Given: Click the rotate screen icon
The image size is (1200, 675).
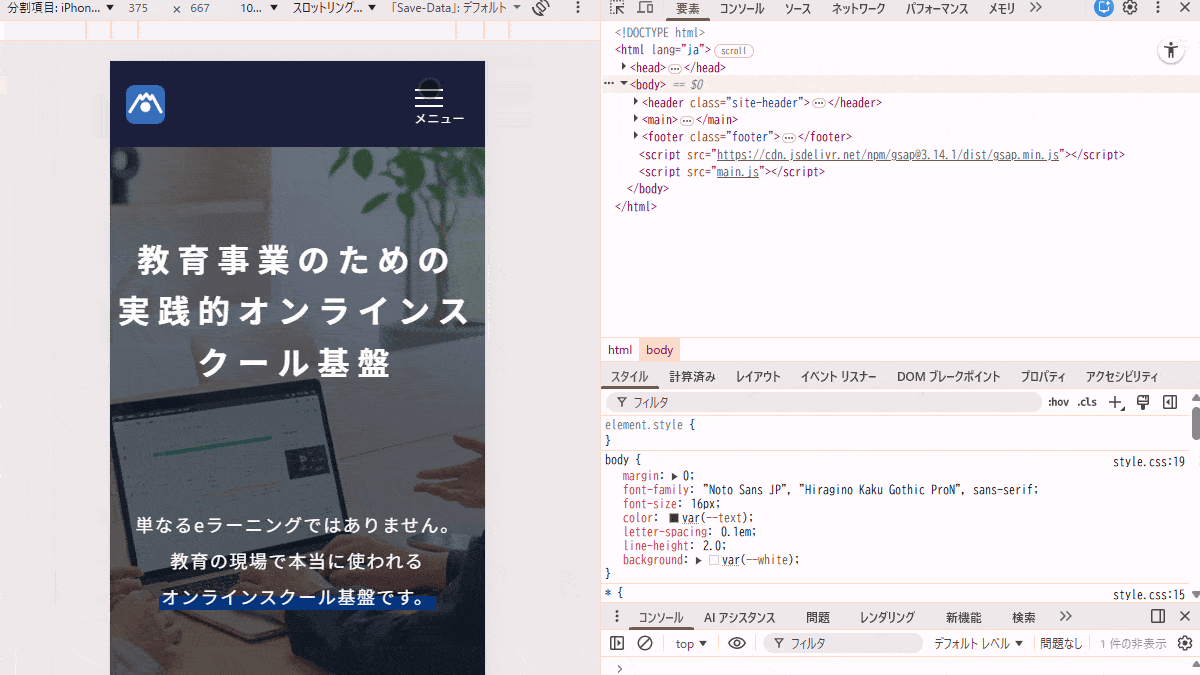Looking at the screenshot, I should coord(541,9).
